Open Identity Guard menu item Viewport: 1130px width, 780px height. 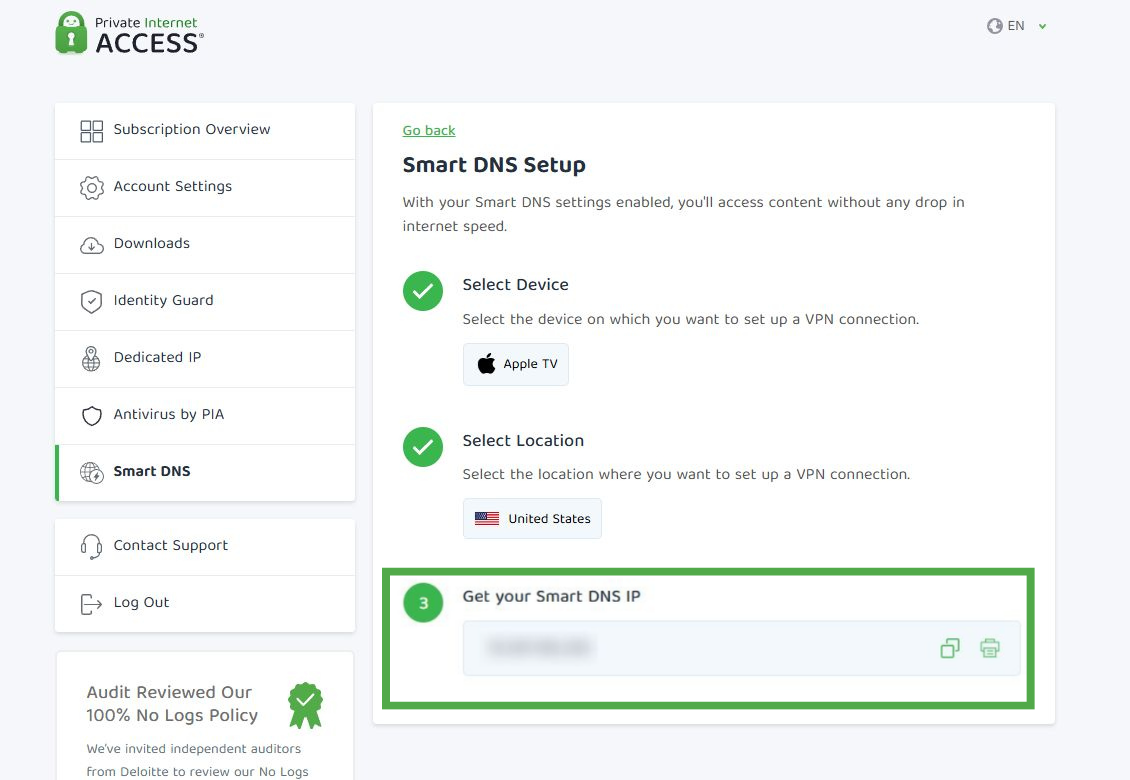(x=205, y=301)
